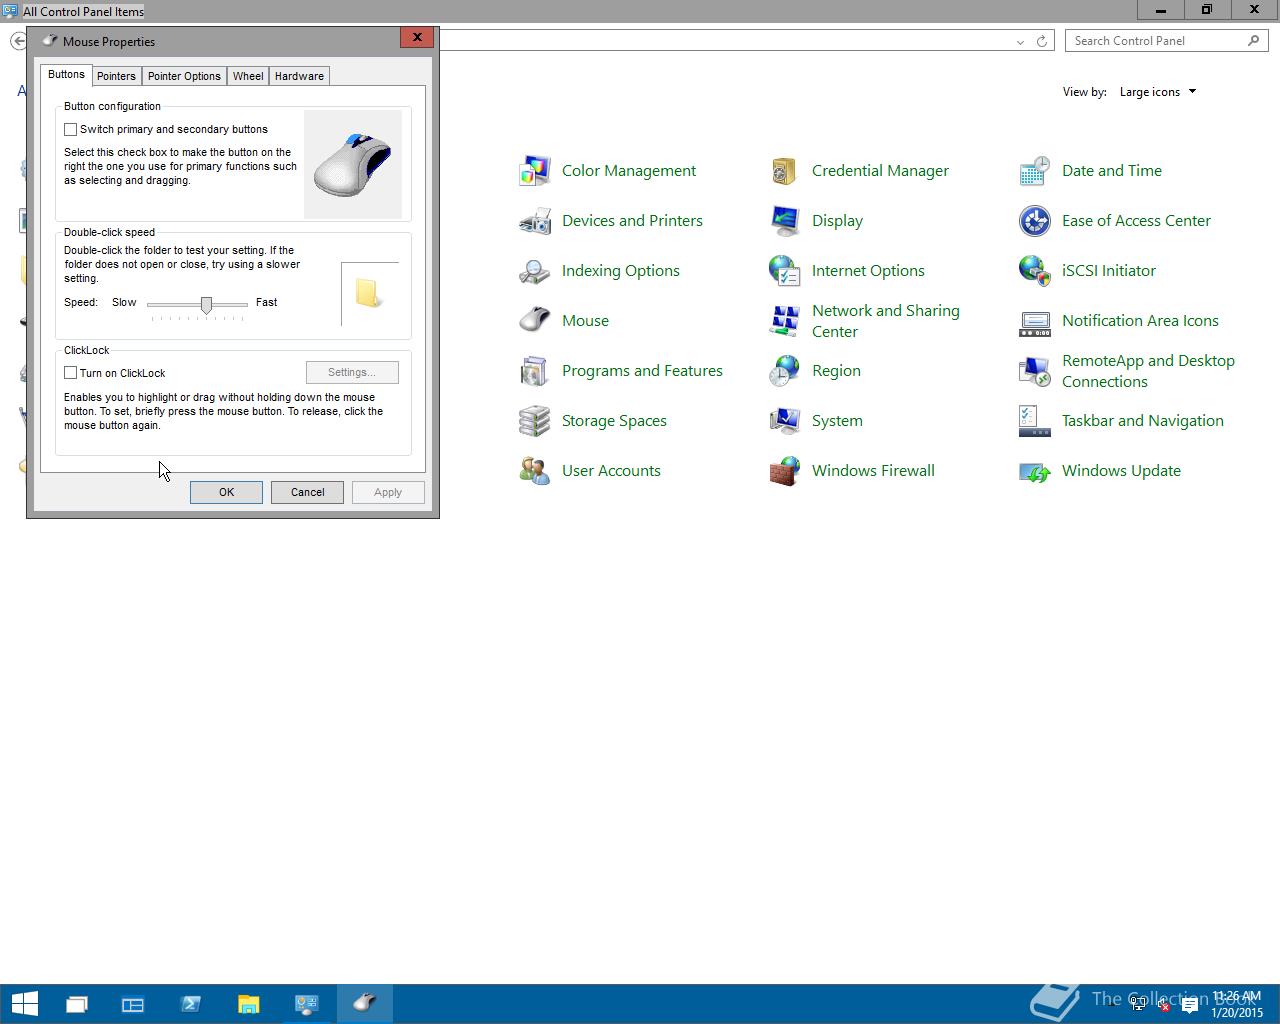This screenshot has width=1280, height=1024.
Task: Click the Taskbar and Navigation icon
Action: tap(1035, 421)
